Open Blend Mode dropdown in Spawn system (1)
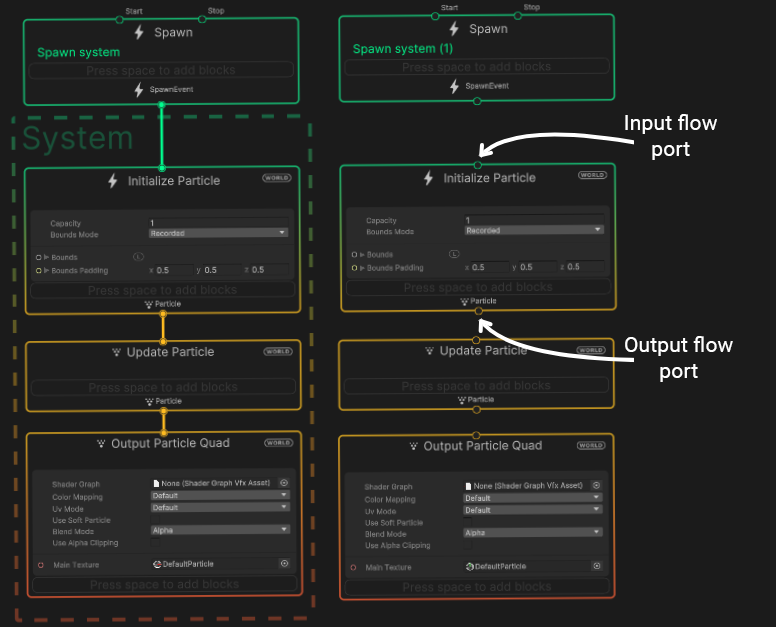The width and height of the screenshot is (776, 627). click(x=532, y=534)
